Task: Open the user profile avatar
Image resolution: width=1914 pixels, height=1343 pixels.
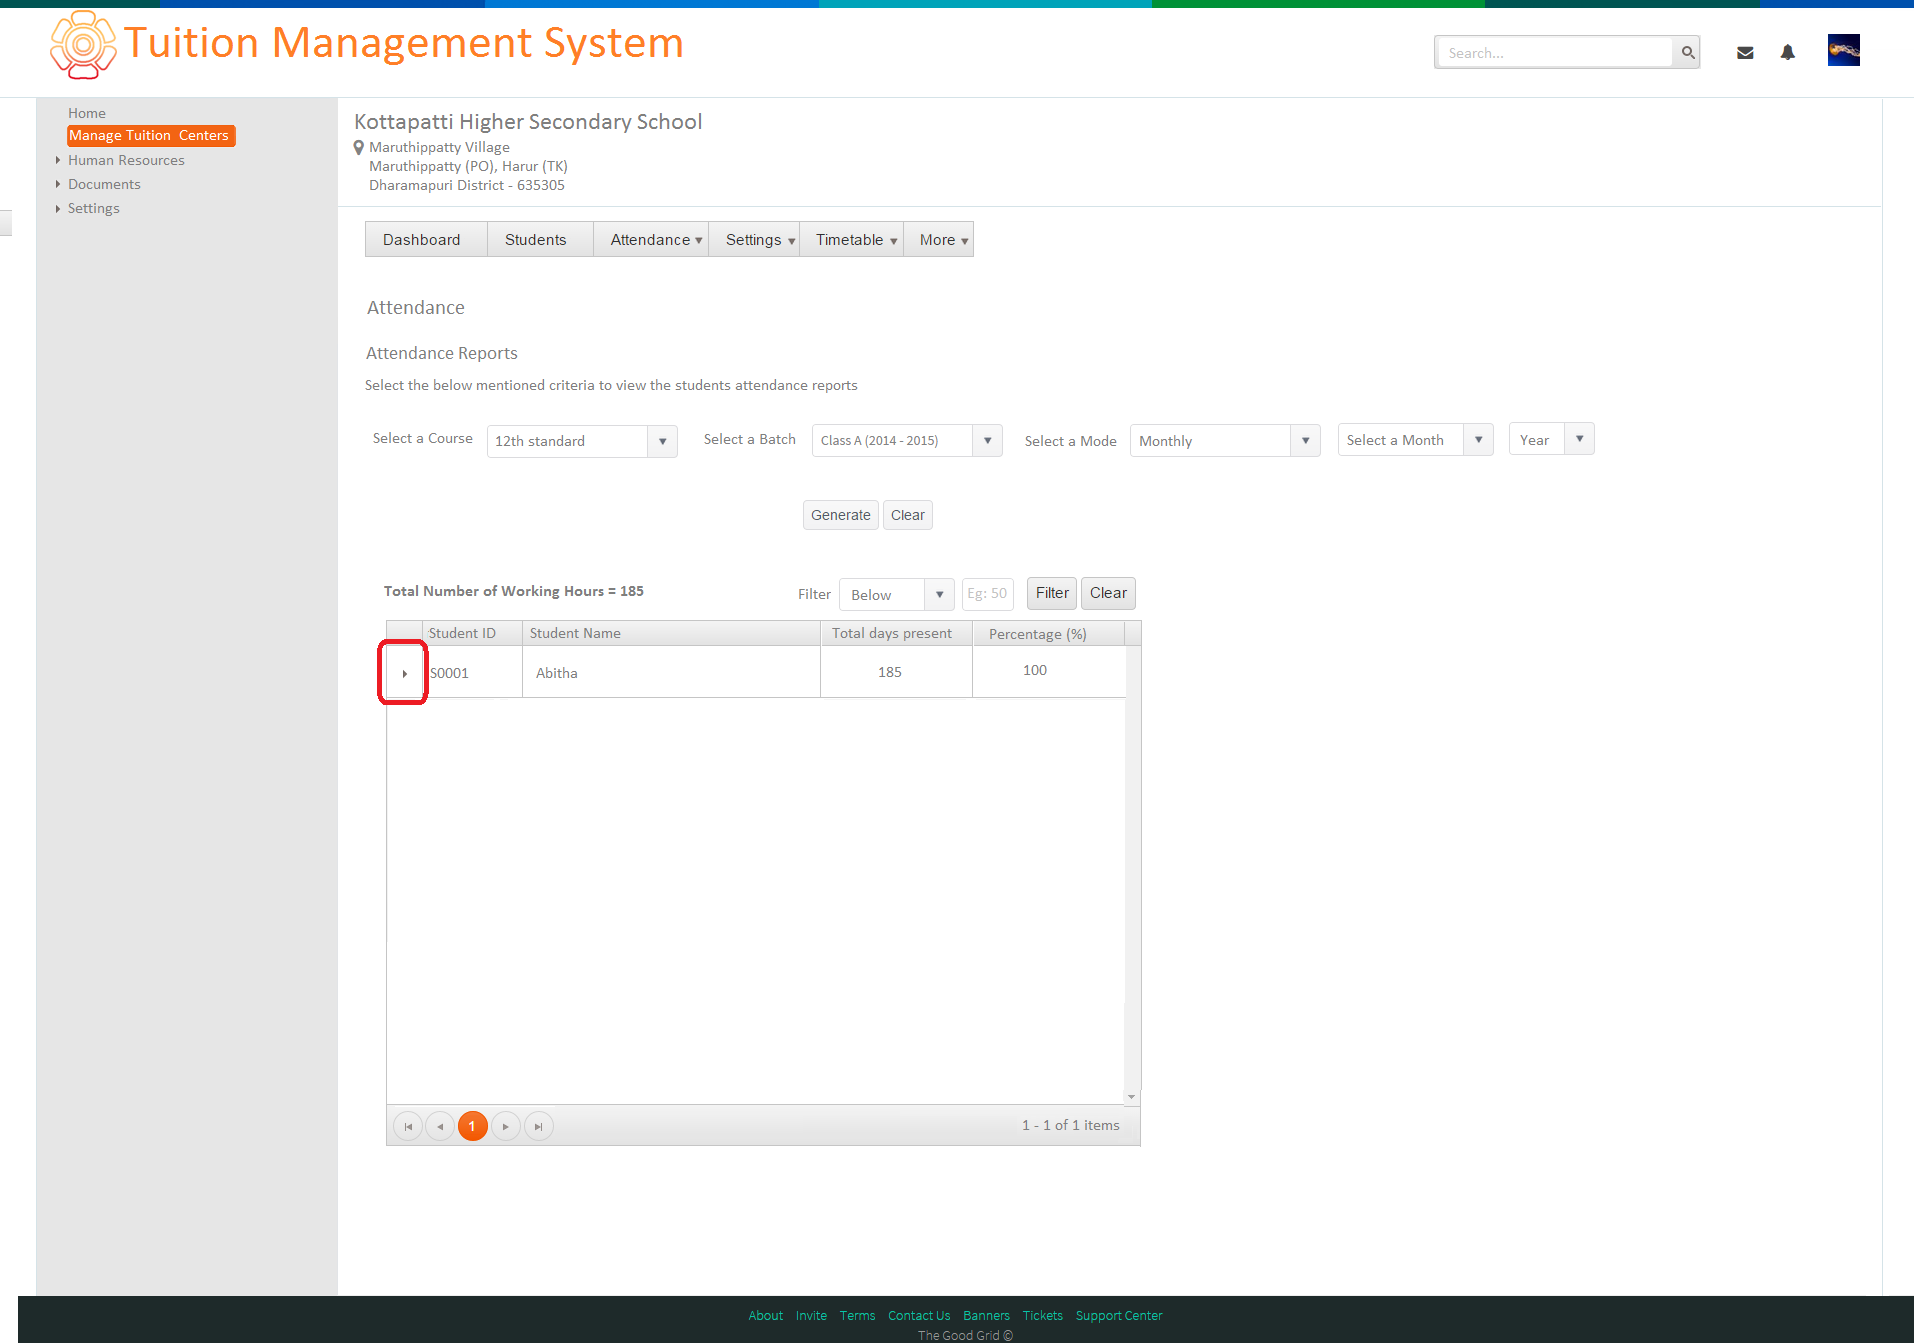Action: [1843, 50]
